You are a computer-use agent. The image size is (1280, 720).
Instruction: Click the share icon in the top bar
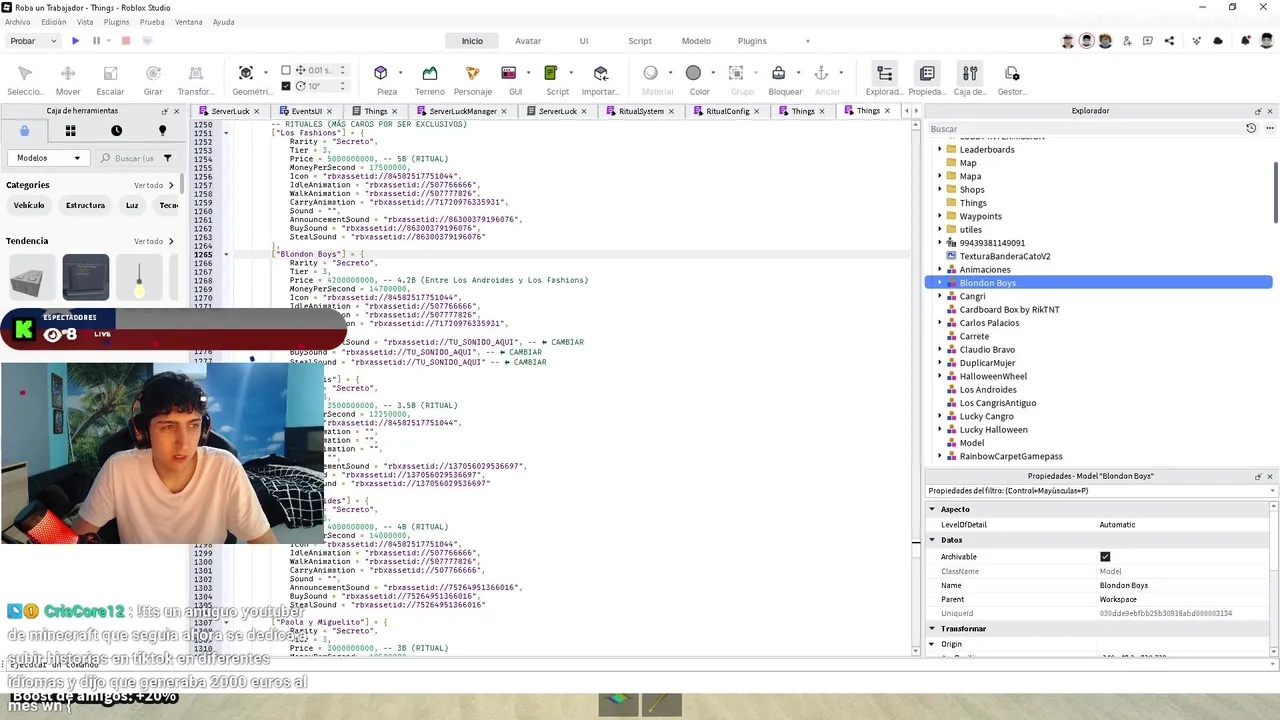(1169, 41)
